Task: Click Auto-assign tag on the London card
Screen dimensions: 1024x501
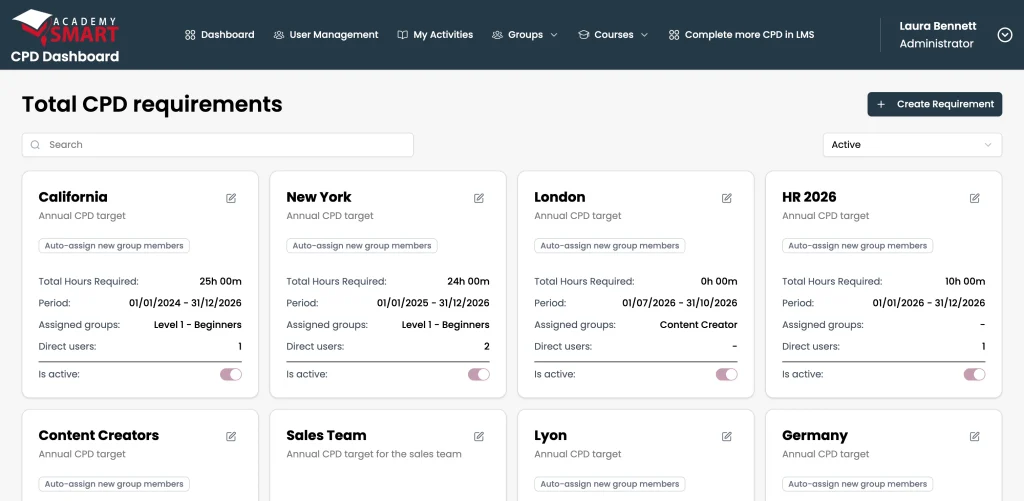Action: [x=609, y=246]
